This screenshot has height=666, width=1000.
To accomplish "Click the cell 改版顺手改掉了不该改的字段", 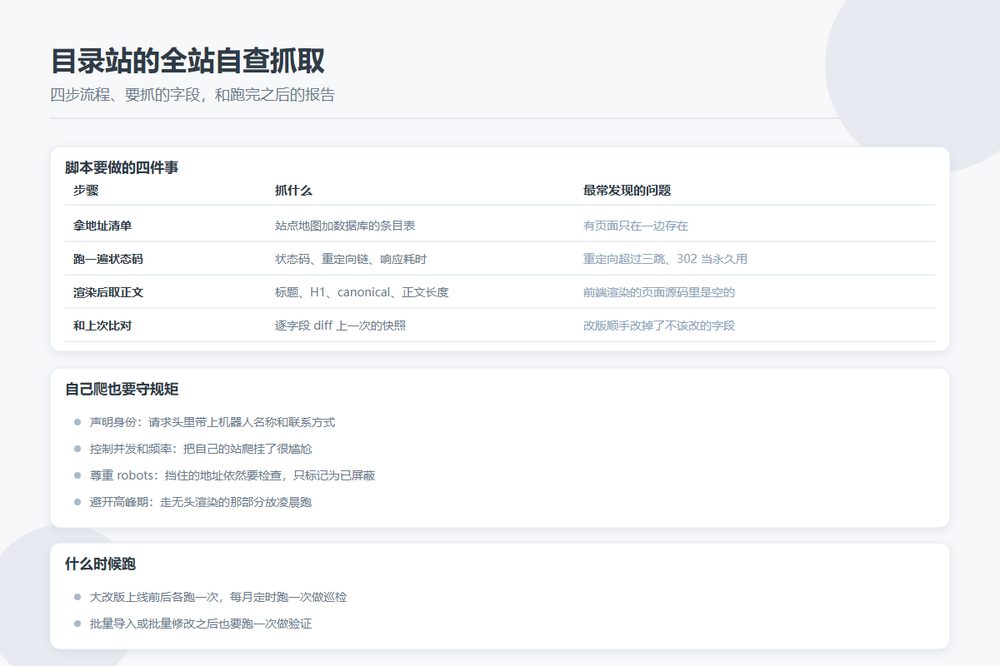I will click(x=659, y=325).
